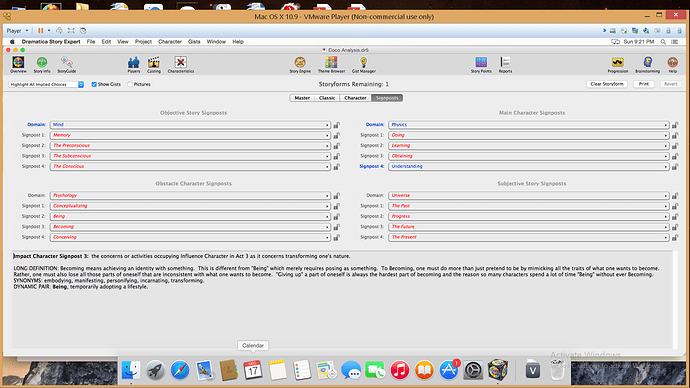Image resolution: width=690 pixels, height=388 pixels.
Task: Open the Casting tool
Action: [x=154, y=64]
